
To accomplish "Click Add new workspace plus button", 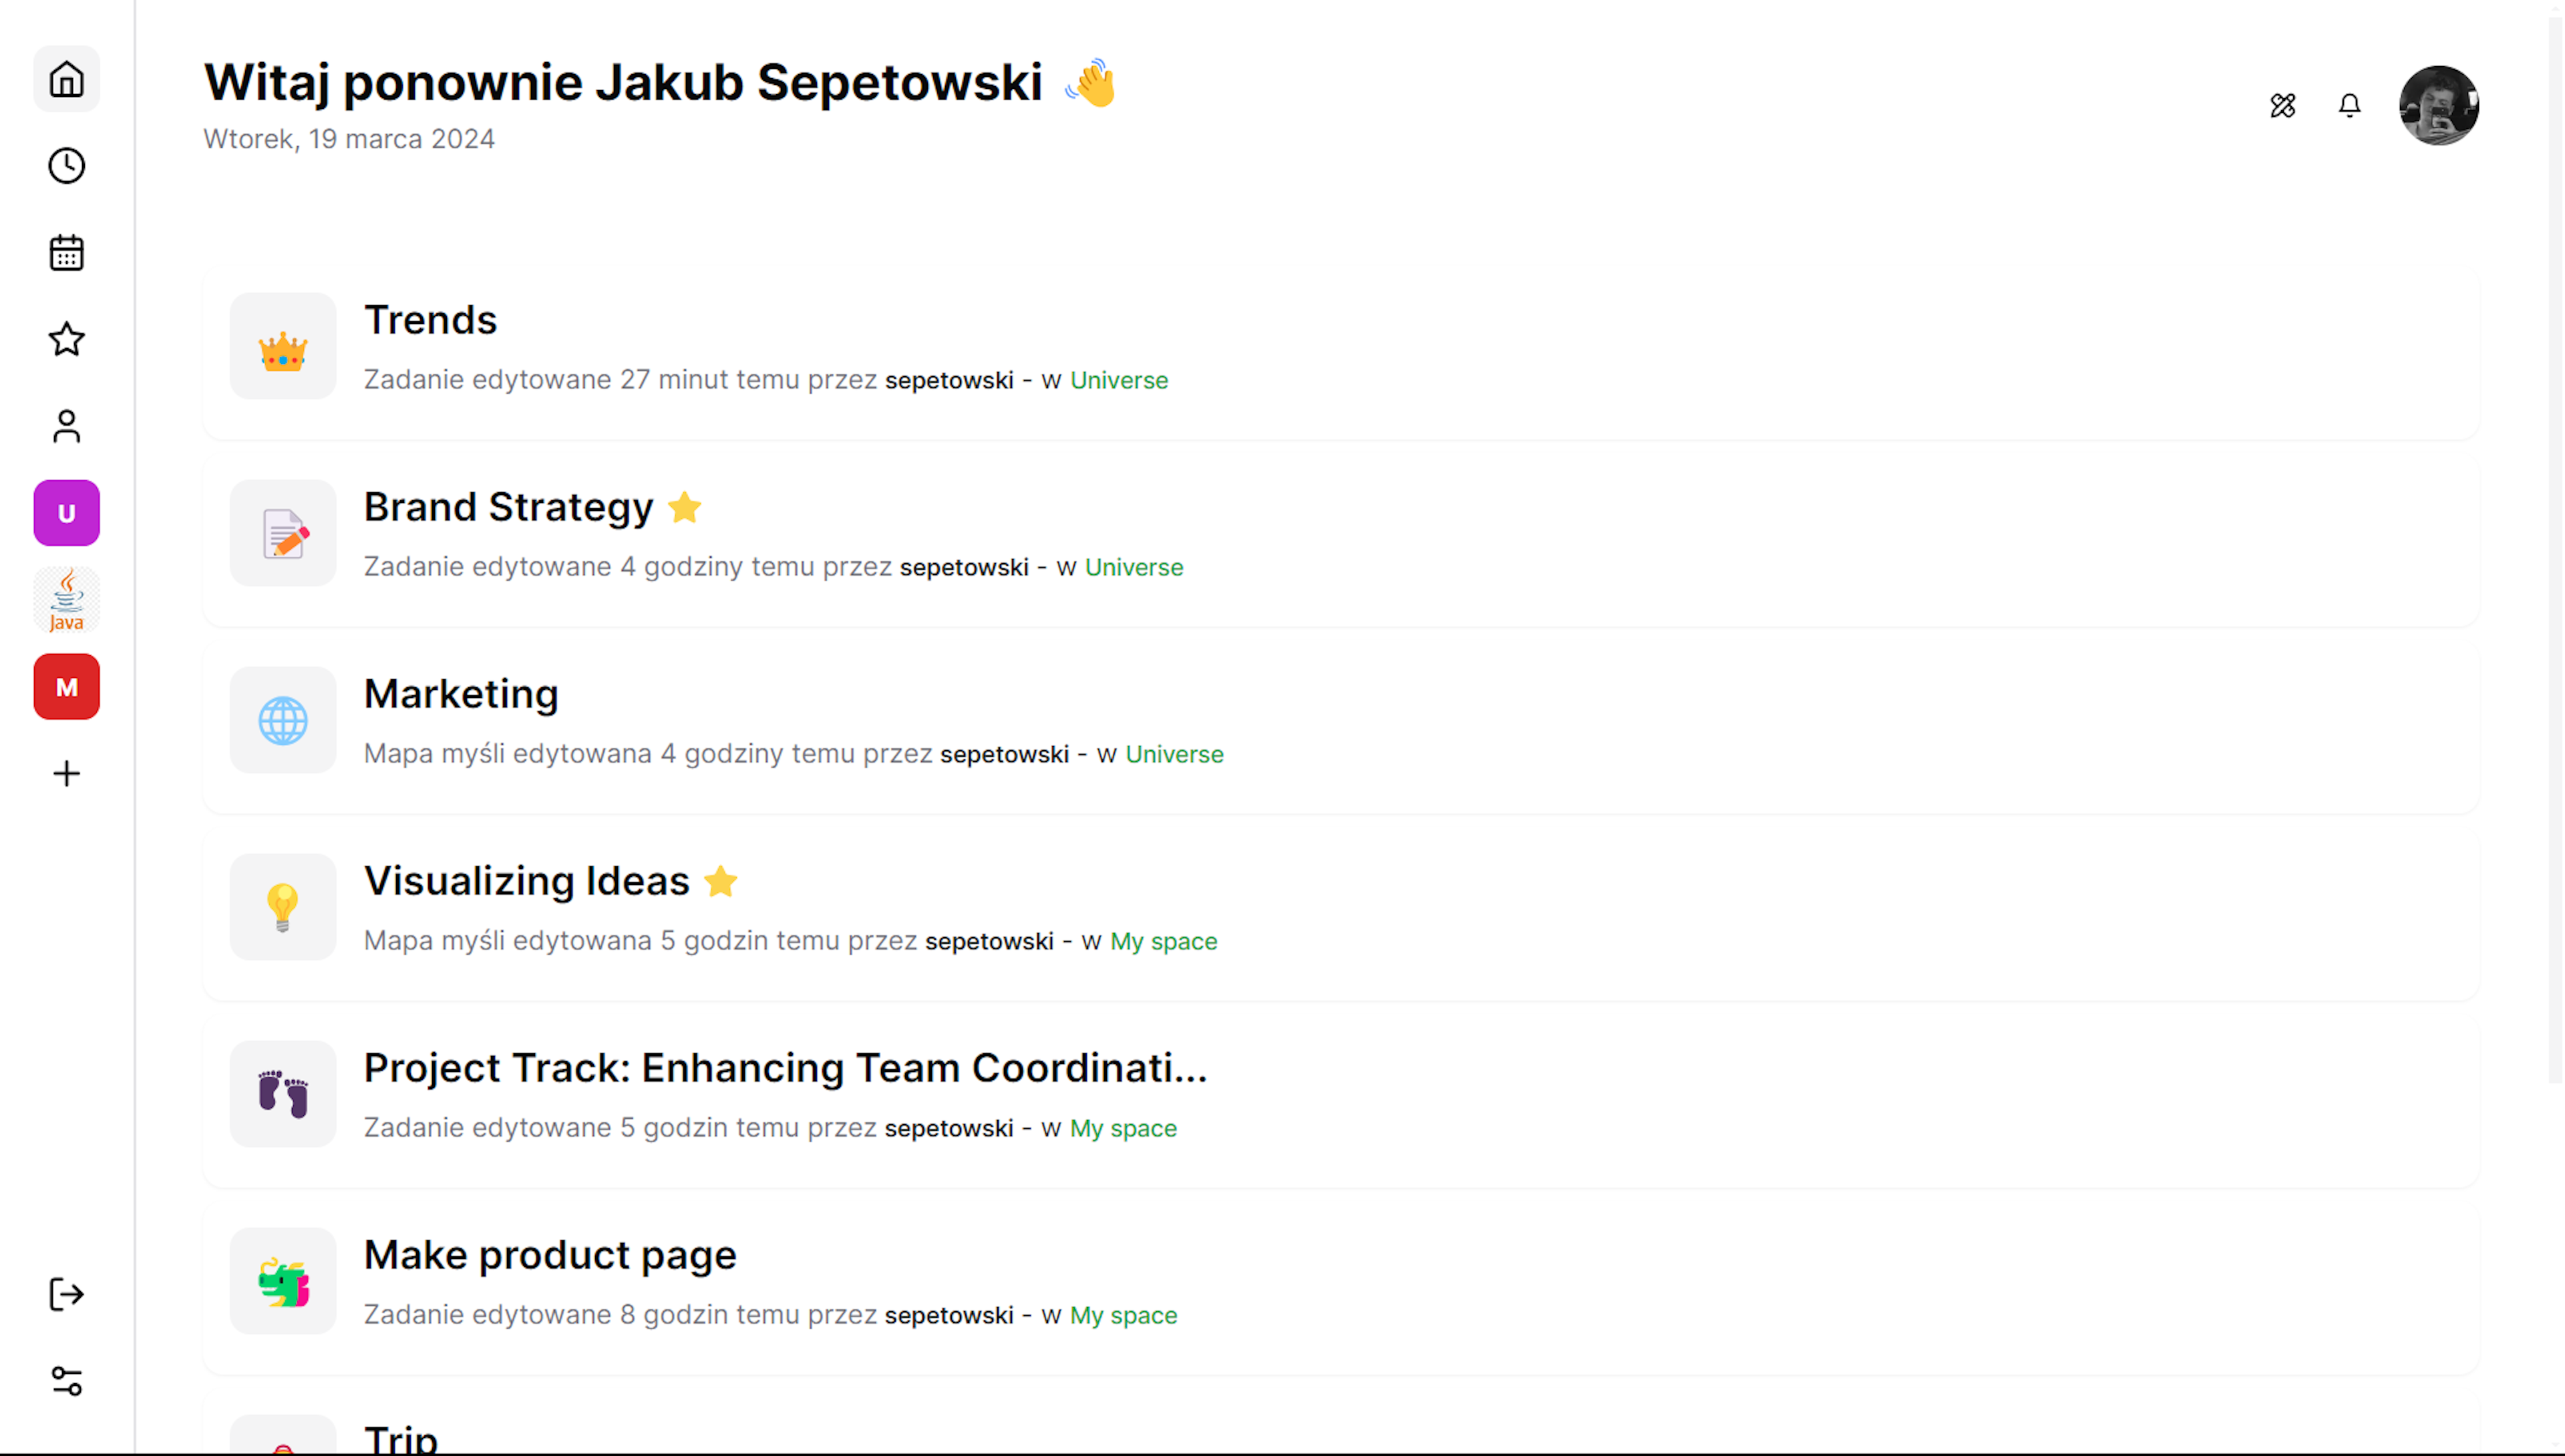I will click(x=67, y=773).
